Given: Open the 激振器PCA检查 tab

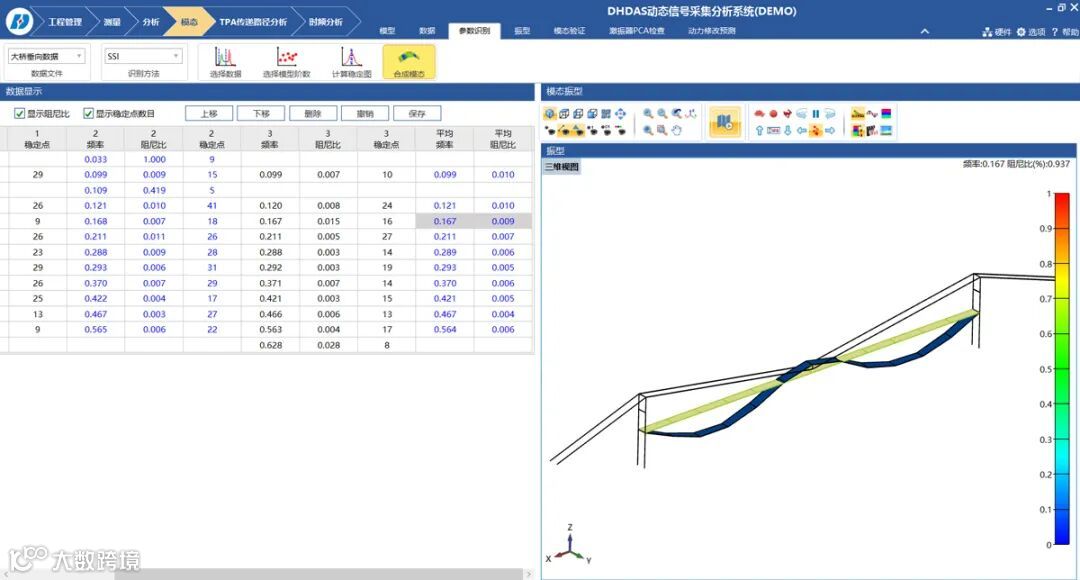Looking at the screenshot, I should coord(637,31).
